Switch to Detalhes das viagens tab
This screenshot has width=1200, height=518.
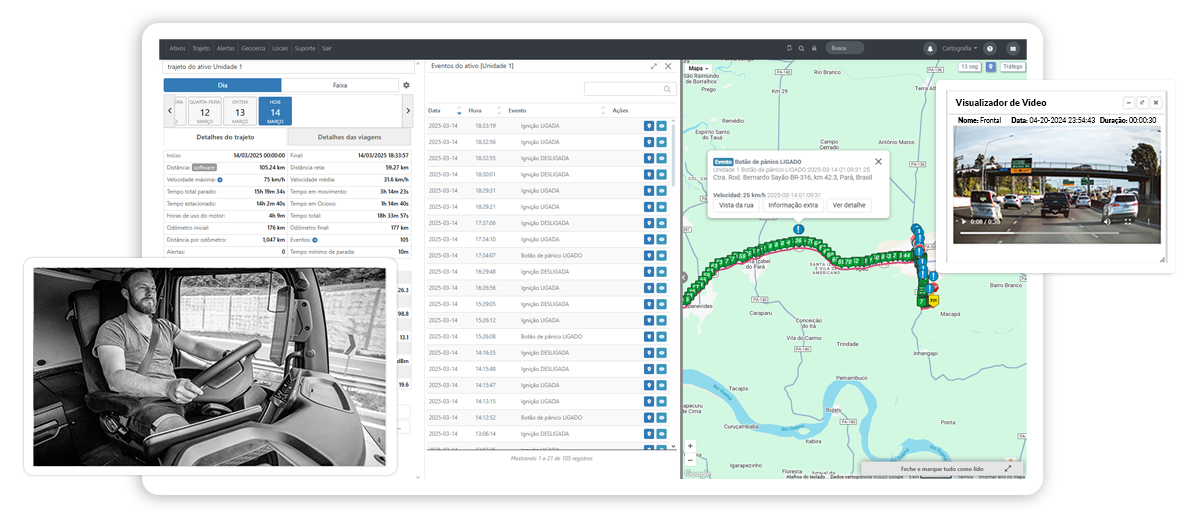(348, 137)
